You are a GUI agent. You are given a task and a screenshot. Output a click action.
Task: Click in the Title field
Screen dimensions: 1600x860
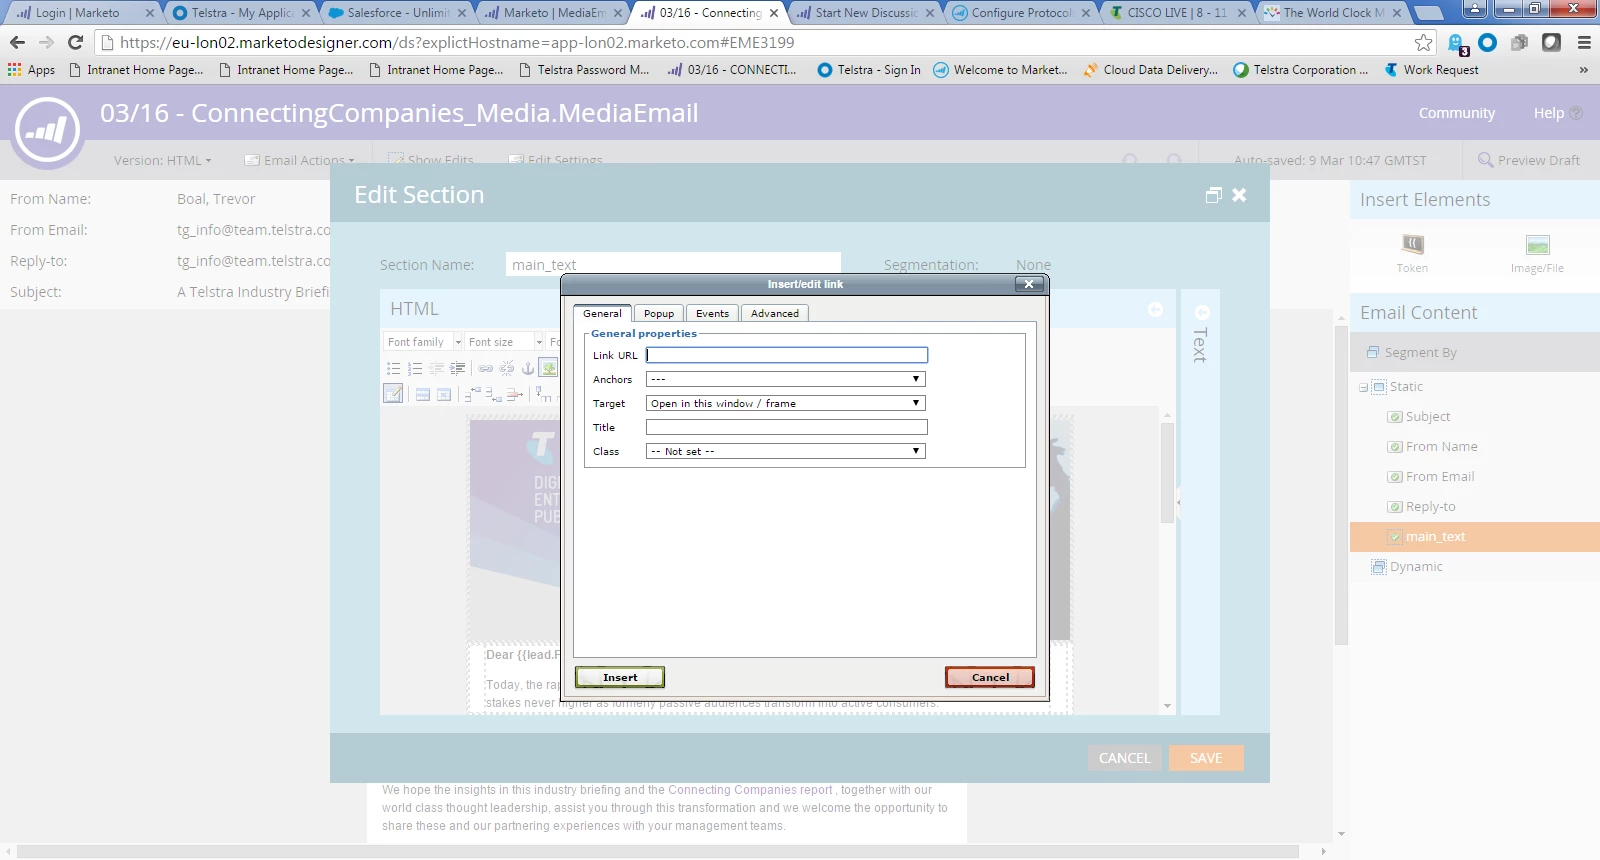[787, 427]
